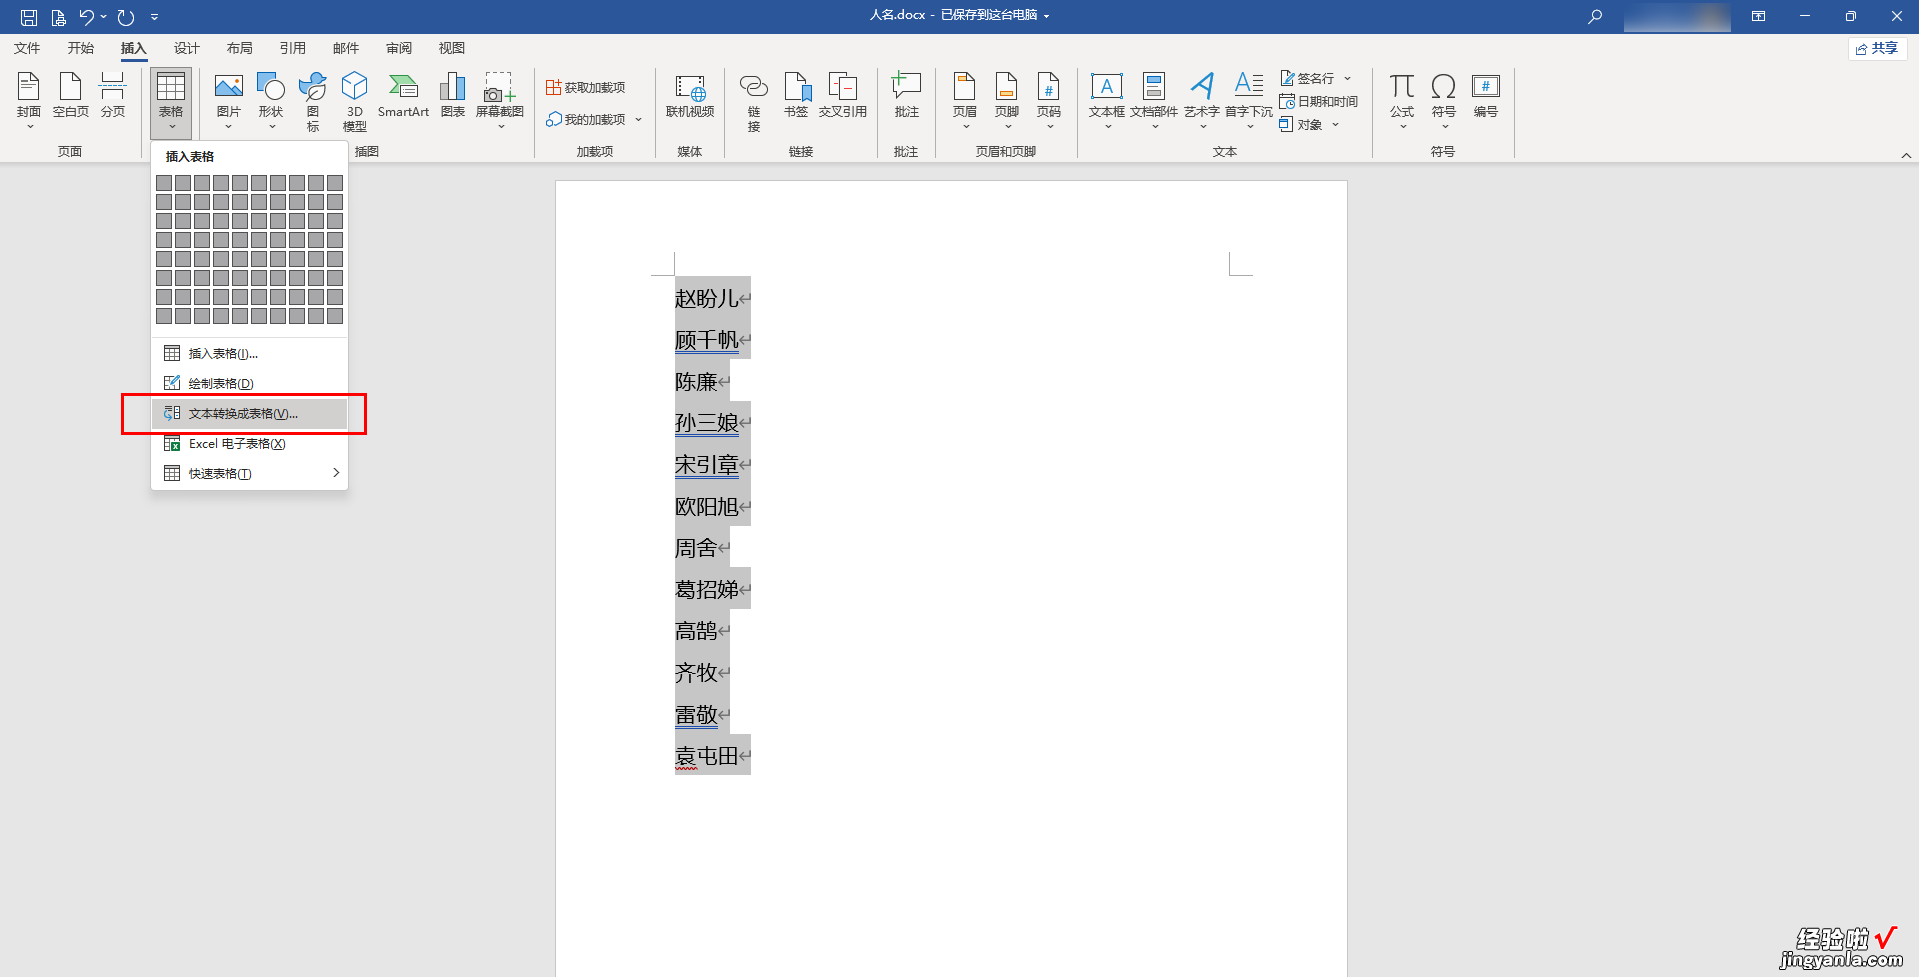Switch to the Home (开始) tab
1919x977 pixels.
tap(81, 48)
